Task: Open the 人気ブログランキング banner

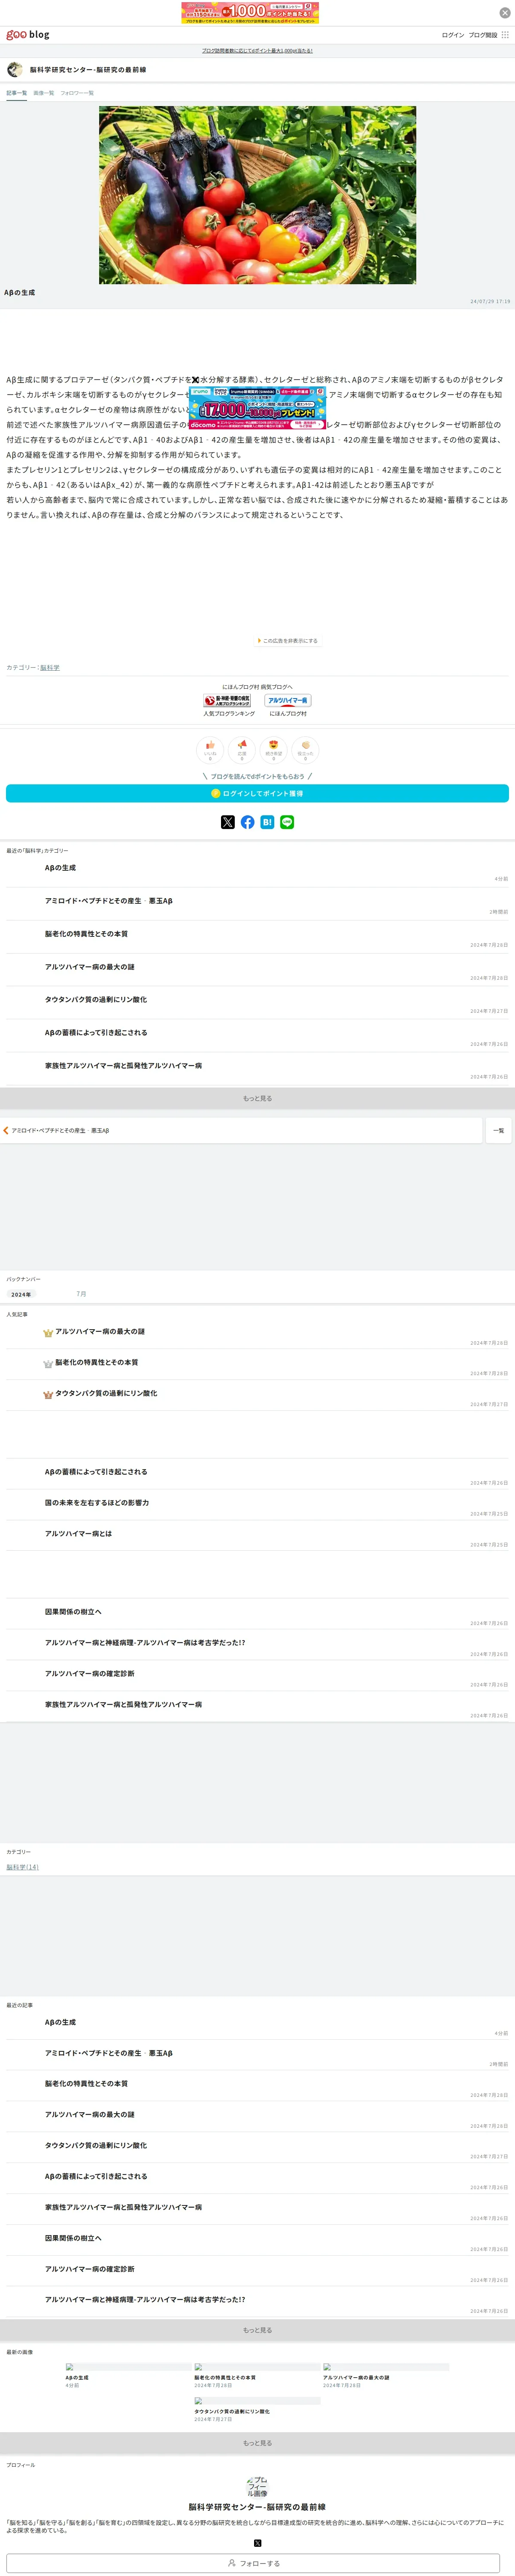Action: pyautogui.click(x=228, y=701)
